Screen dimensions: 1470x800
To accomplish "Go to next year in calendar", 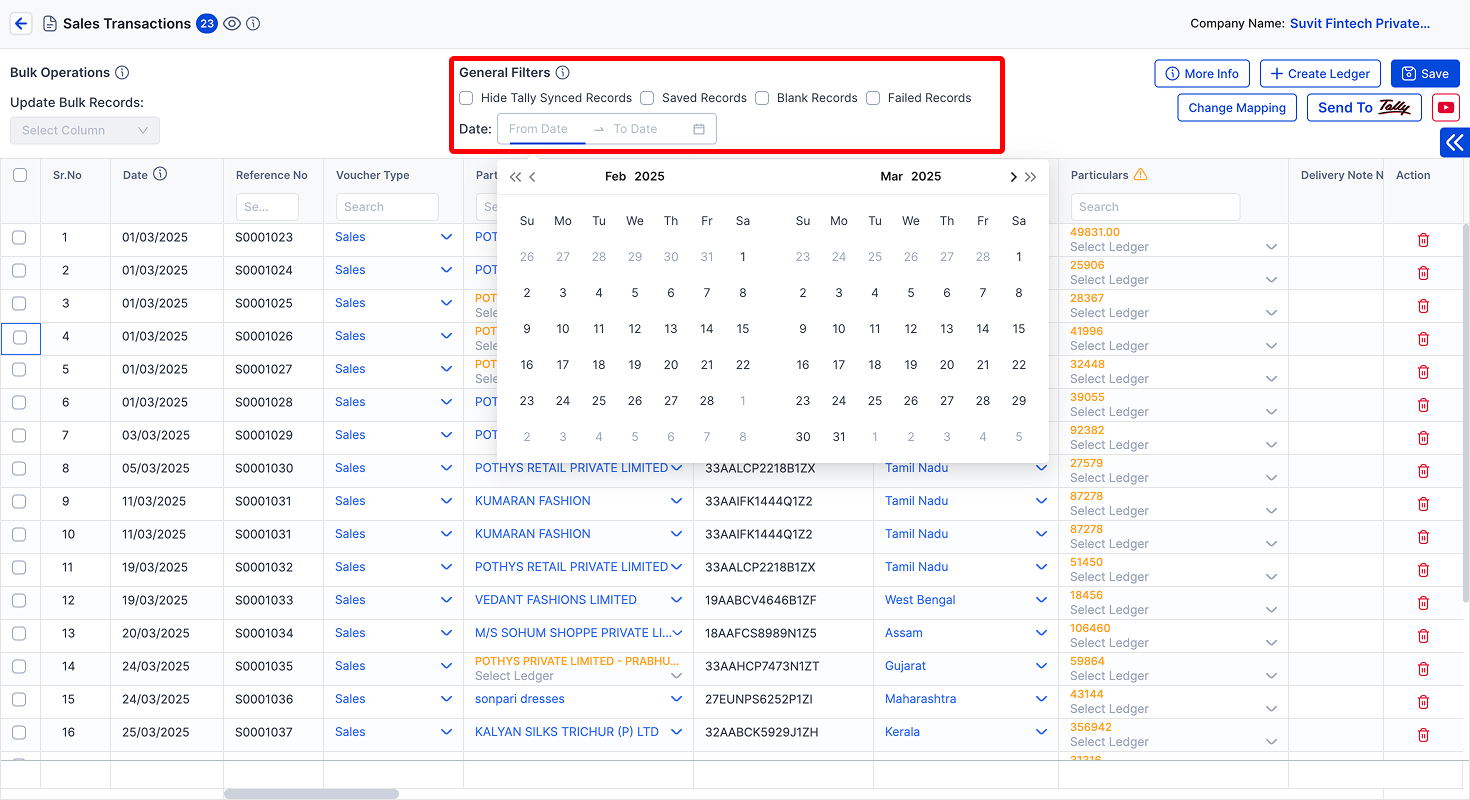I will (x=1031, y=177).
